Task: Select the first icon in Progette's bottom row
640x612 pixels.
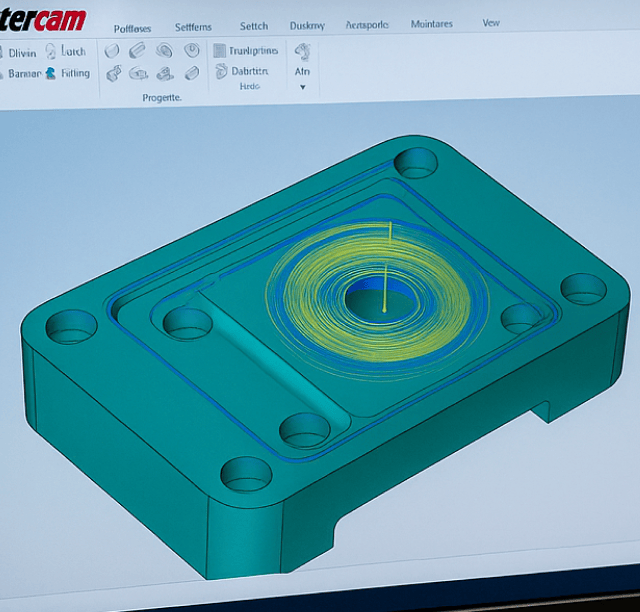Action: click(x=113, y=73)
